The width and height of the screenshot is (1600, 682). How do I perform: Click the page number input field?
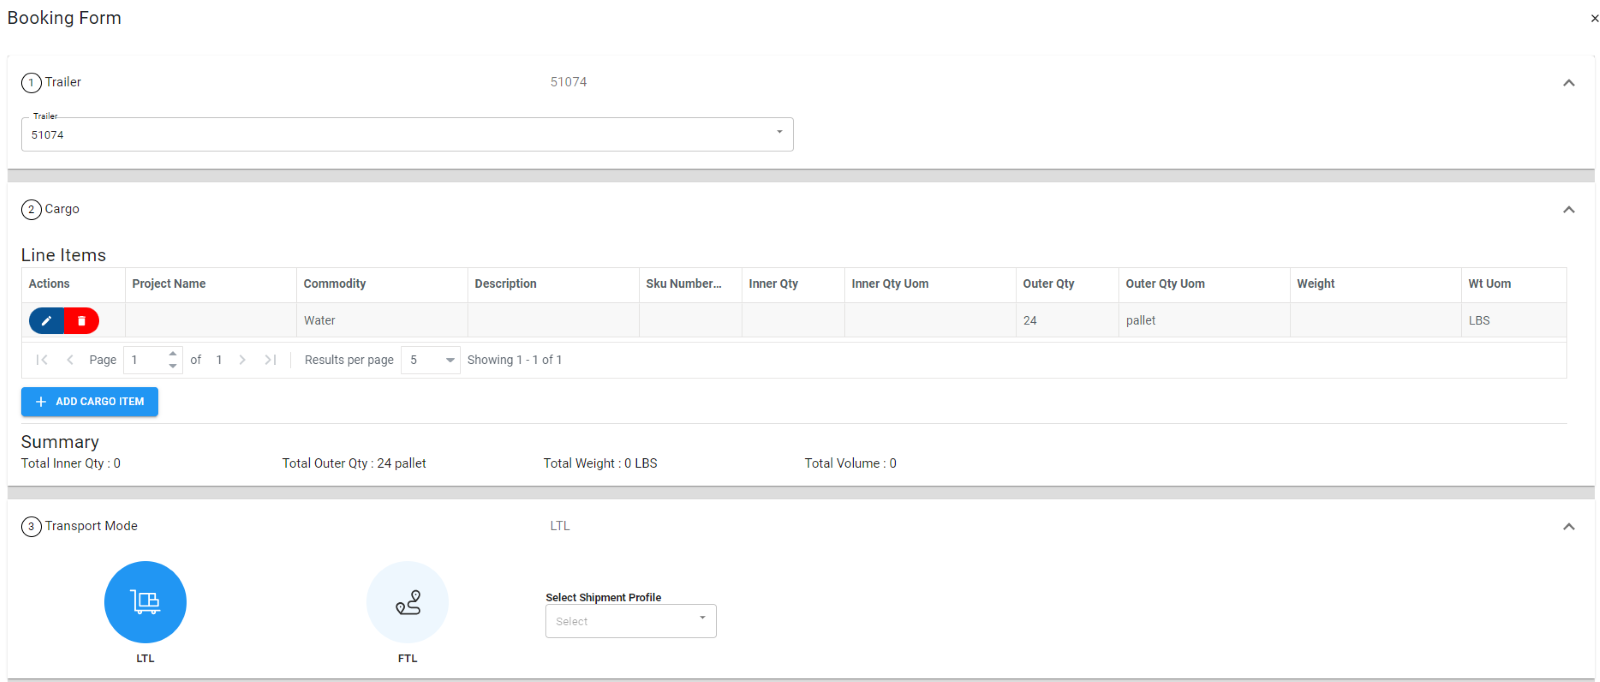[x=145, y=360]
